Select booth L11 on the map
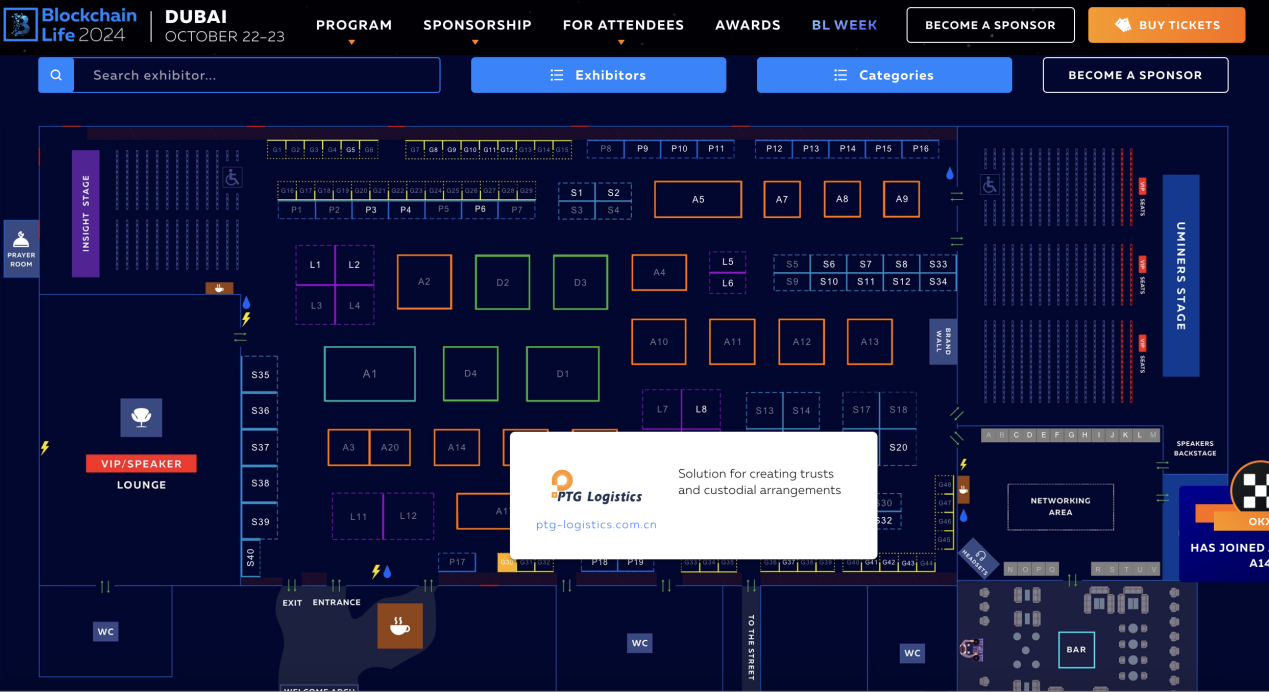This screenshot has height=692, width=1269. click(x=358, y=516)
